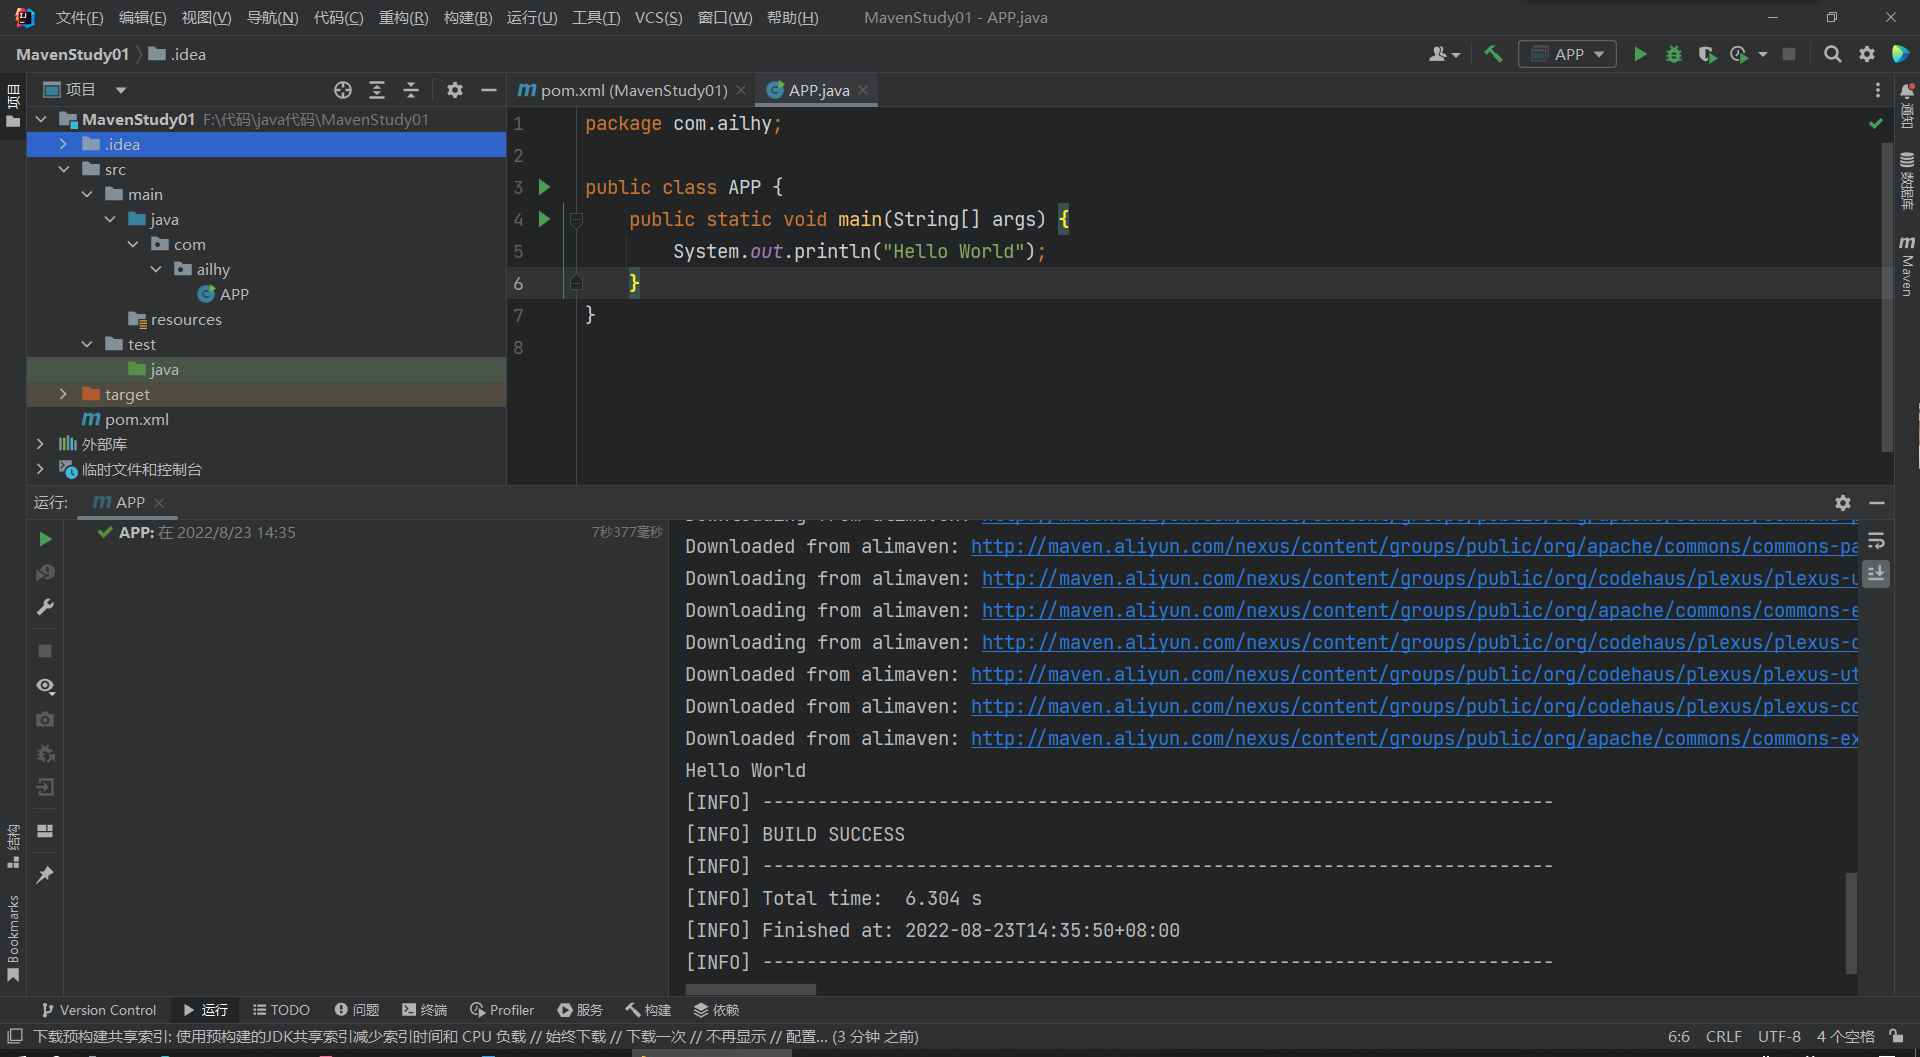Open the plexus-cc downloaded link in console
The height and width of the screenshot is (1057, 1920).
click(1414, 707)
